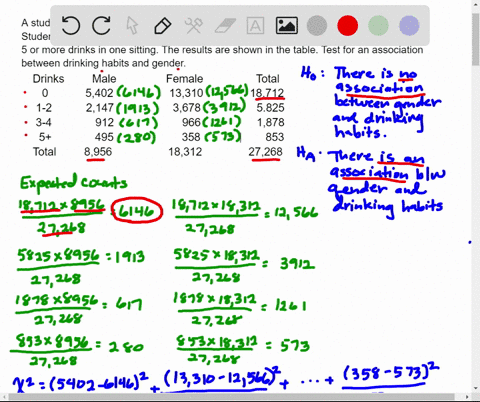Image resolution: width=480 pixels, height=402 pixels.
Task: Choose the gray color swatch
Action: pyautogui.click(x=317, y=26)
